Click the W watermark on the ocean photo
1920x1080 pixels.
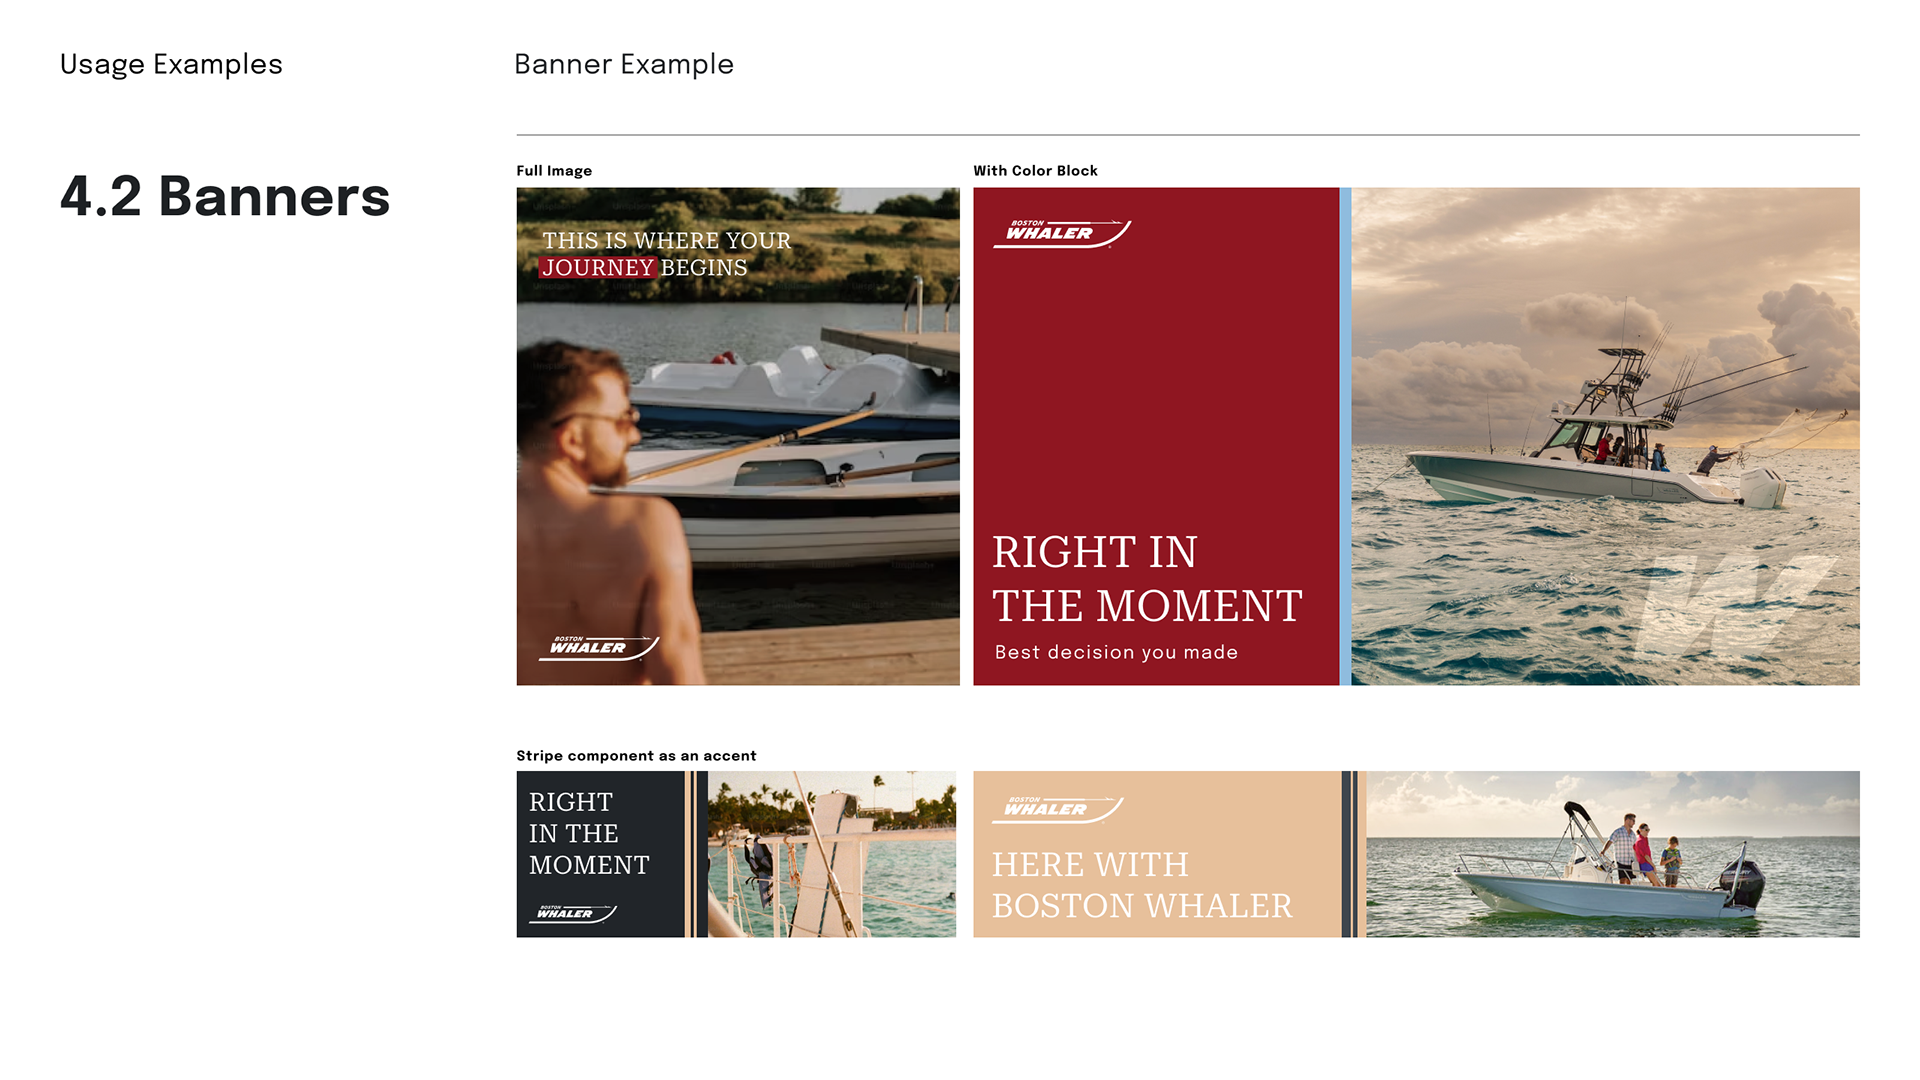1736,602
